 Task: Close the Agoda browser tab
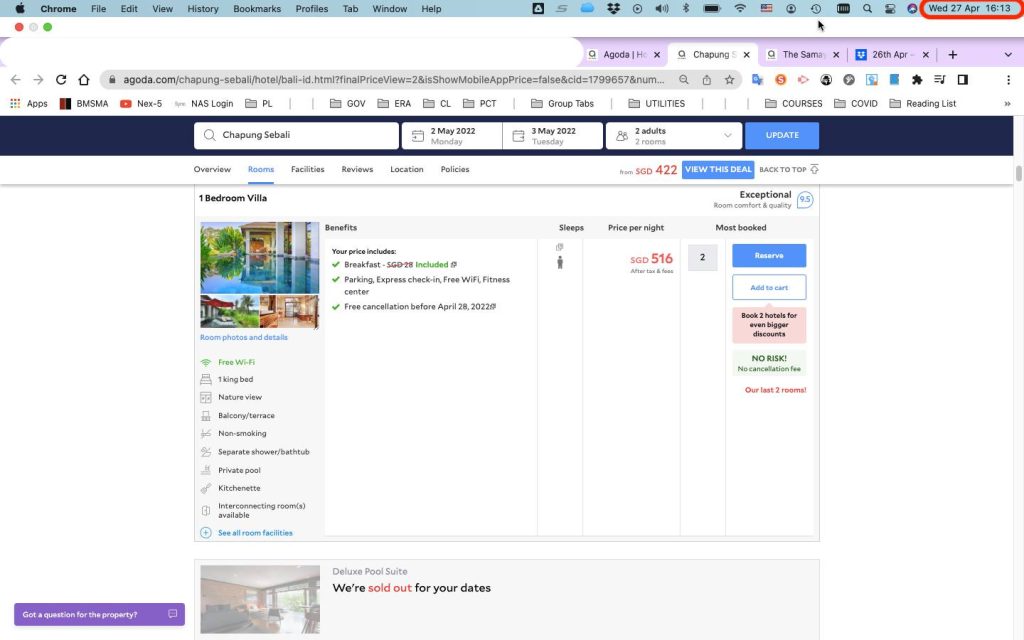point(657,55)
